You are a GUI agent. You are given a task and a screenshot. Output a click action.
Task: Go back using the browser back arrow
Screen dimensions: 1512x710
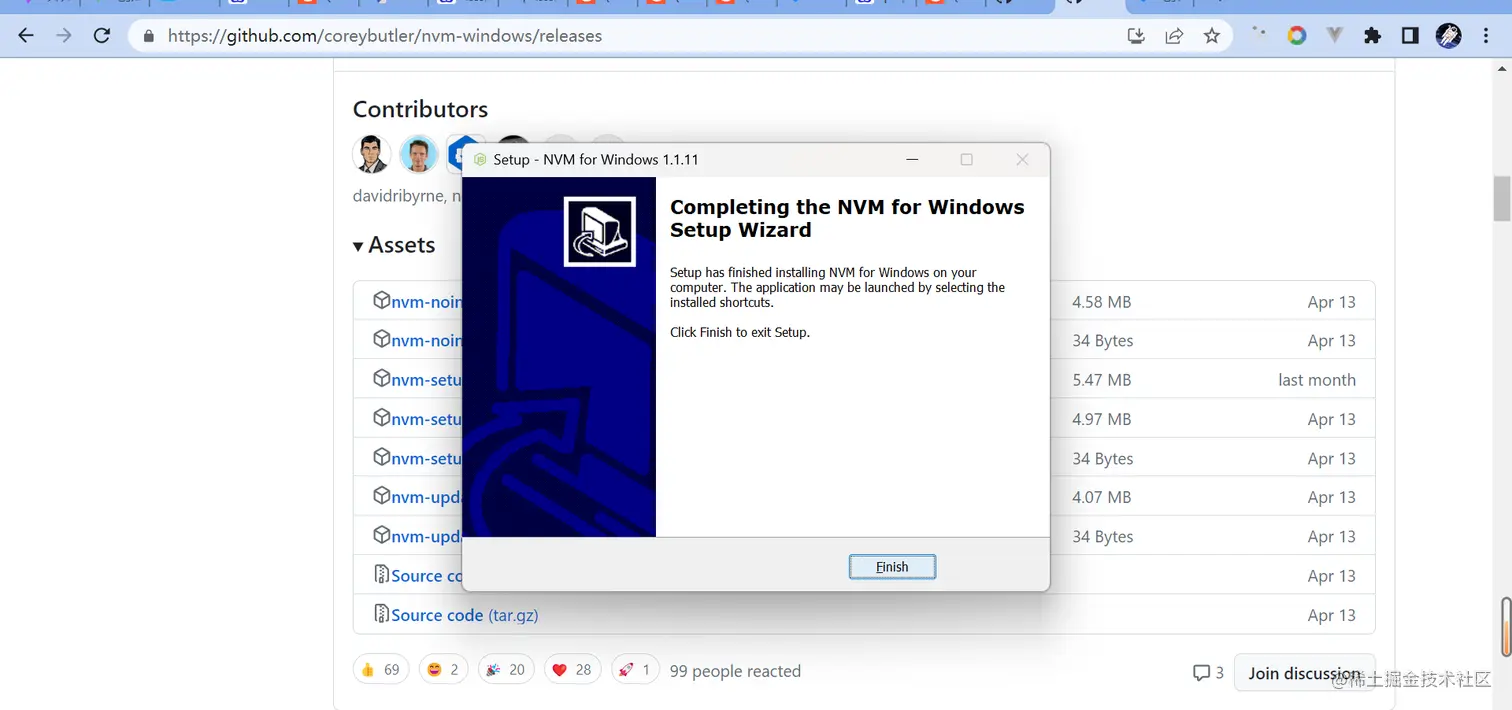(27, 36)
